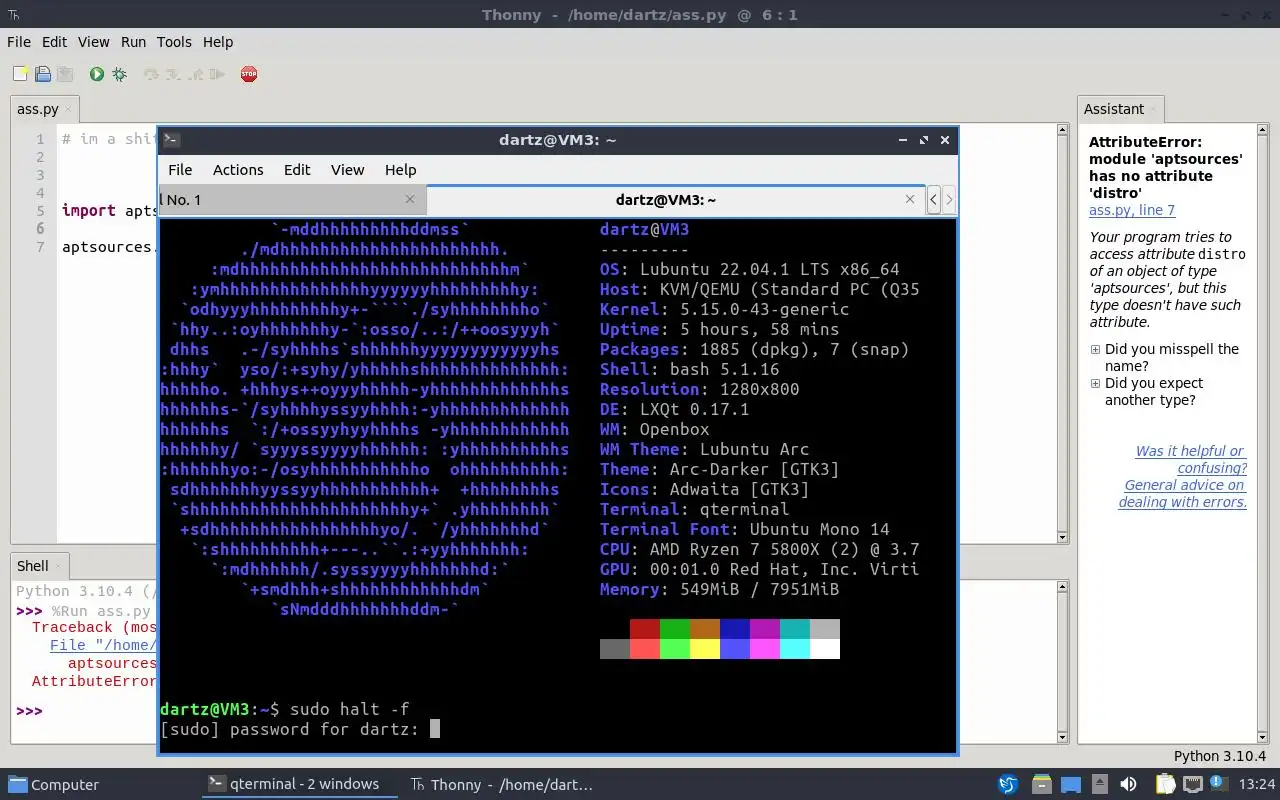Click the 'Python 3.10.4' interpreter status label
The image size is (1280, 800).
tap(1220, 756)
